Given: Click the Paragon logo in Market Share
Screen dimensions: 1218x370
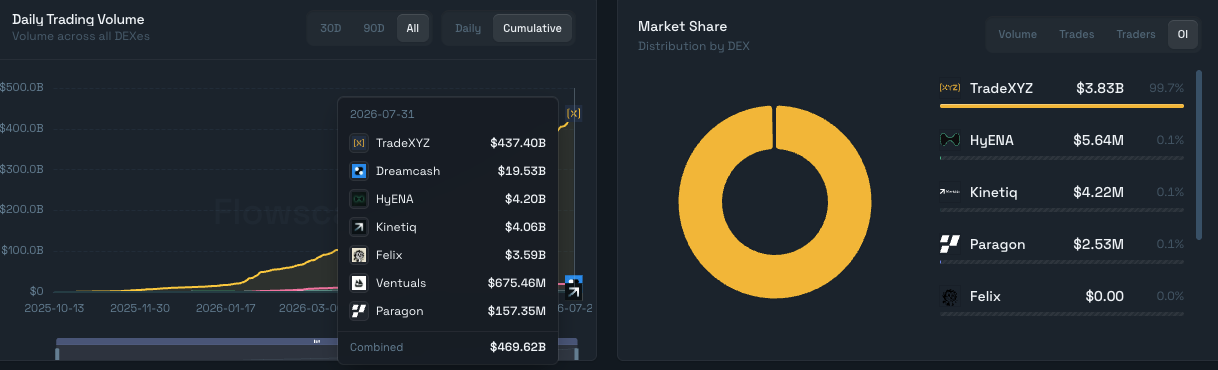Looking at the screenshot, I should pyautogui.click(x=950, y=244).
